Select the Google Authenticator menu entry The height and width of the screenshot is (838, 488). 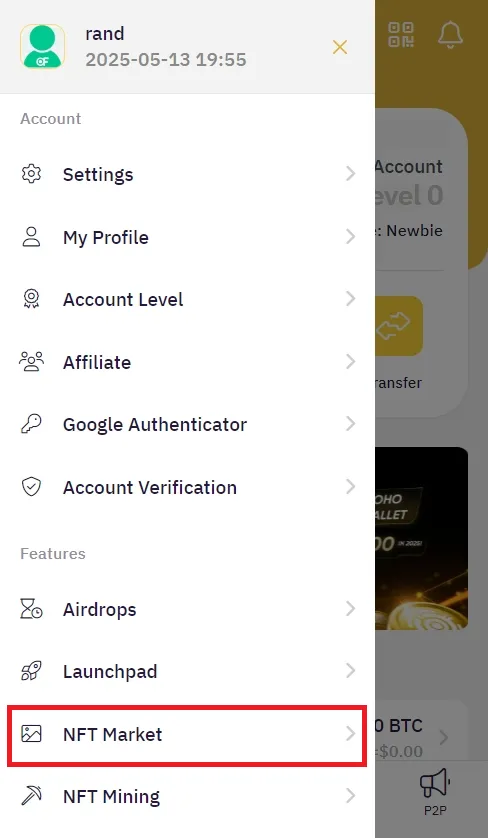click(x=187, y=424)
